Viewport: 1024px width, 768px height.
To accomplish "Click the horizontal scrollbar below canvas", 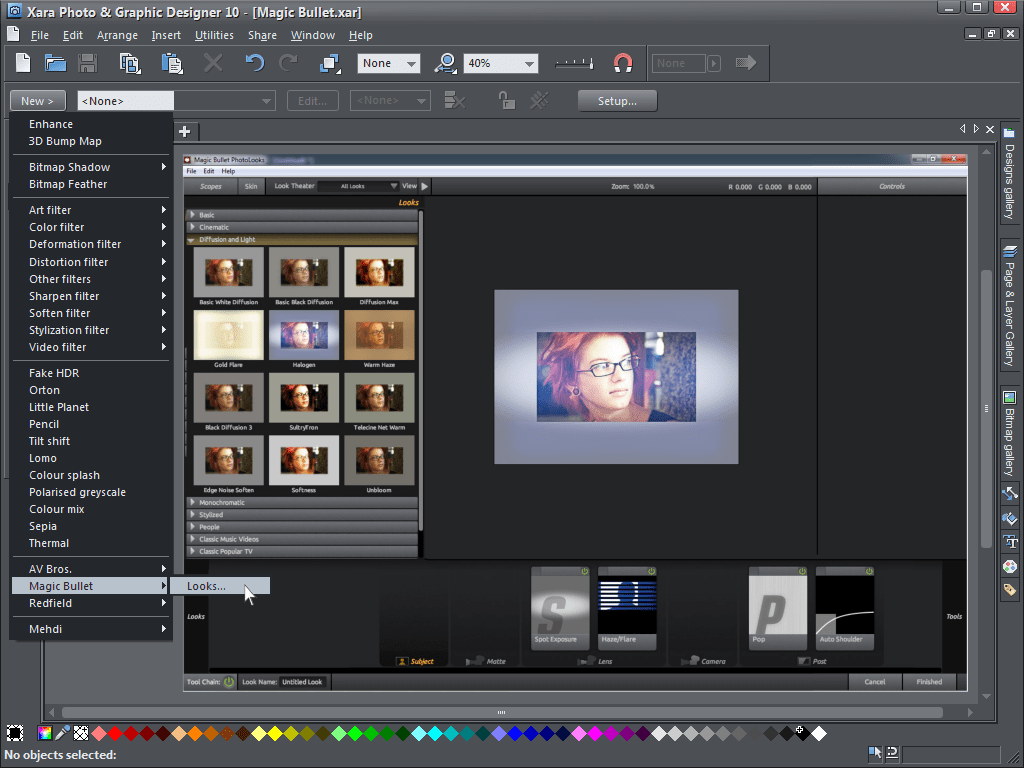I will (502, 712).
